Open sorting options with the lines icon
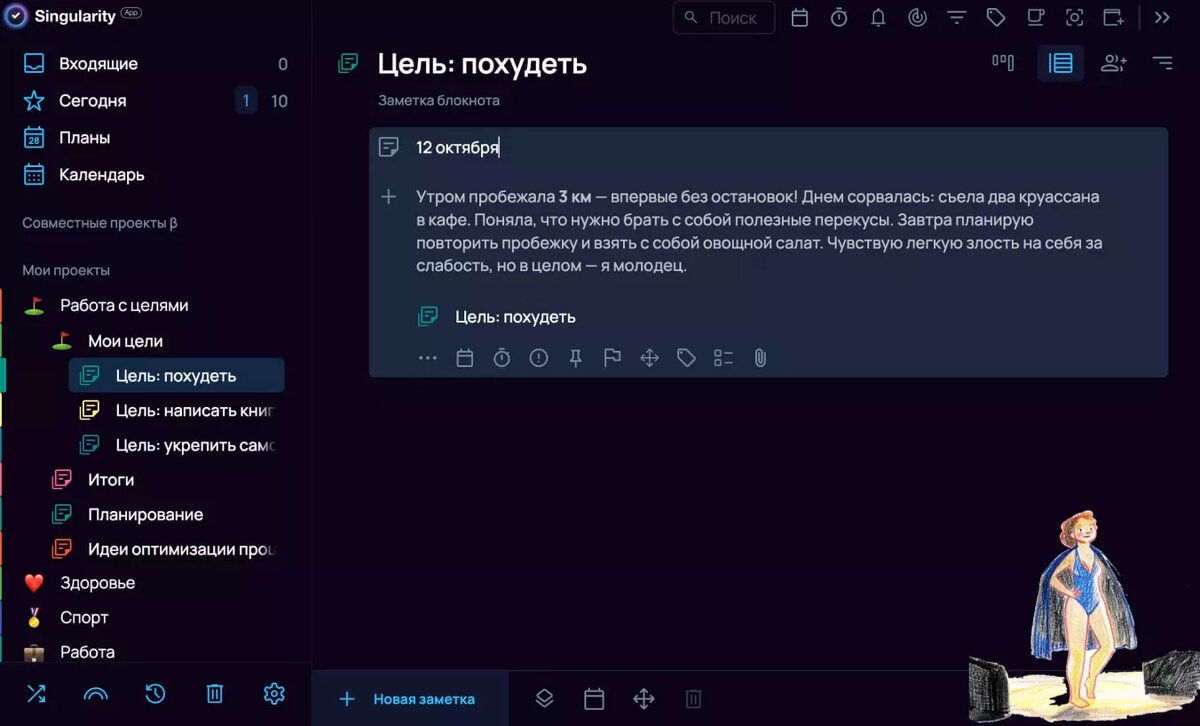This screenshot has width=1200, height=726. pos(1162,63)
